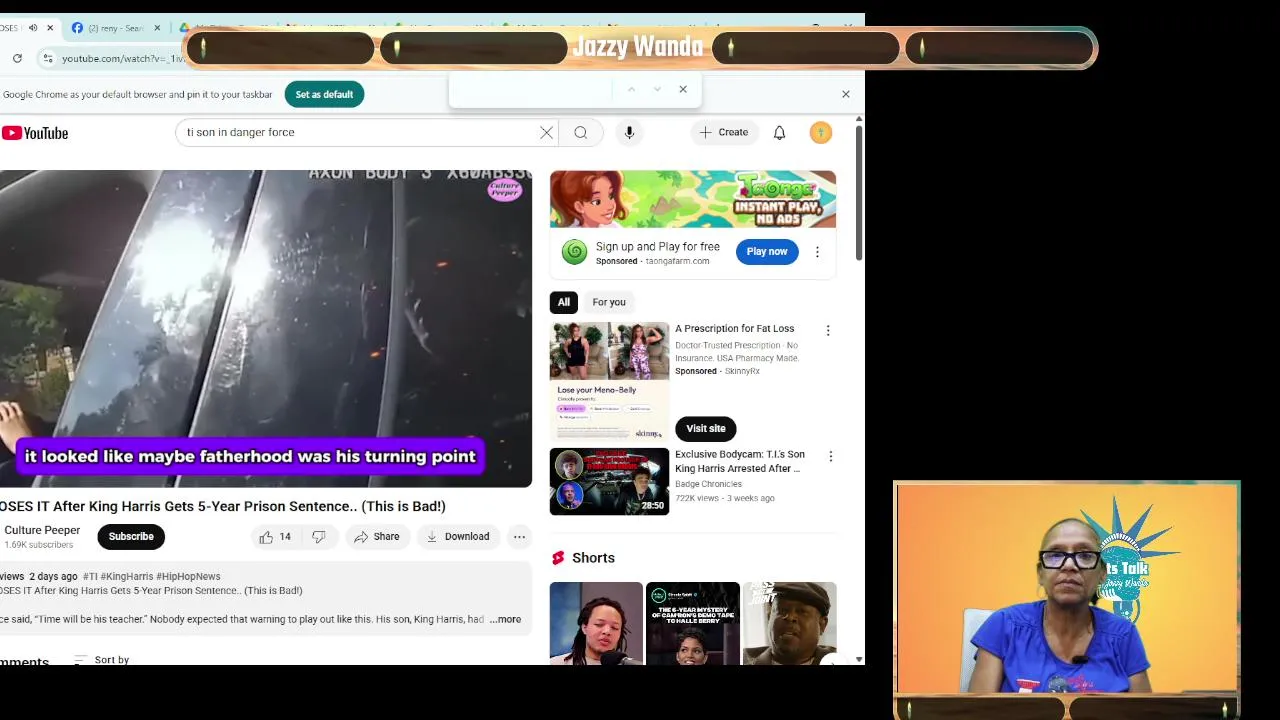Click in the YouTube search field
Screen dimensions: 1280x720
click(x=358, y=132)
